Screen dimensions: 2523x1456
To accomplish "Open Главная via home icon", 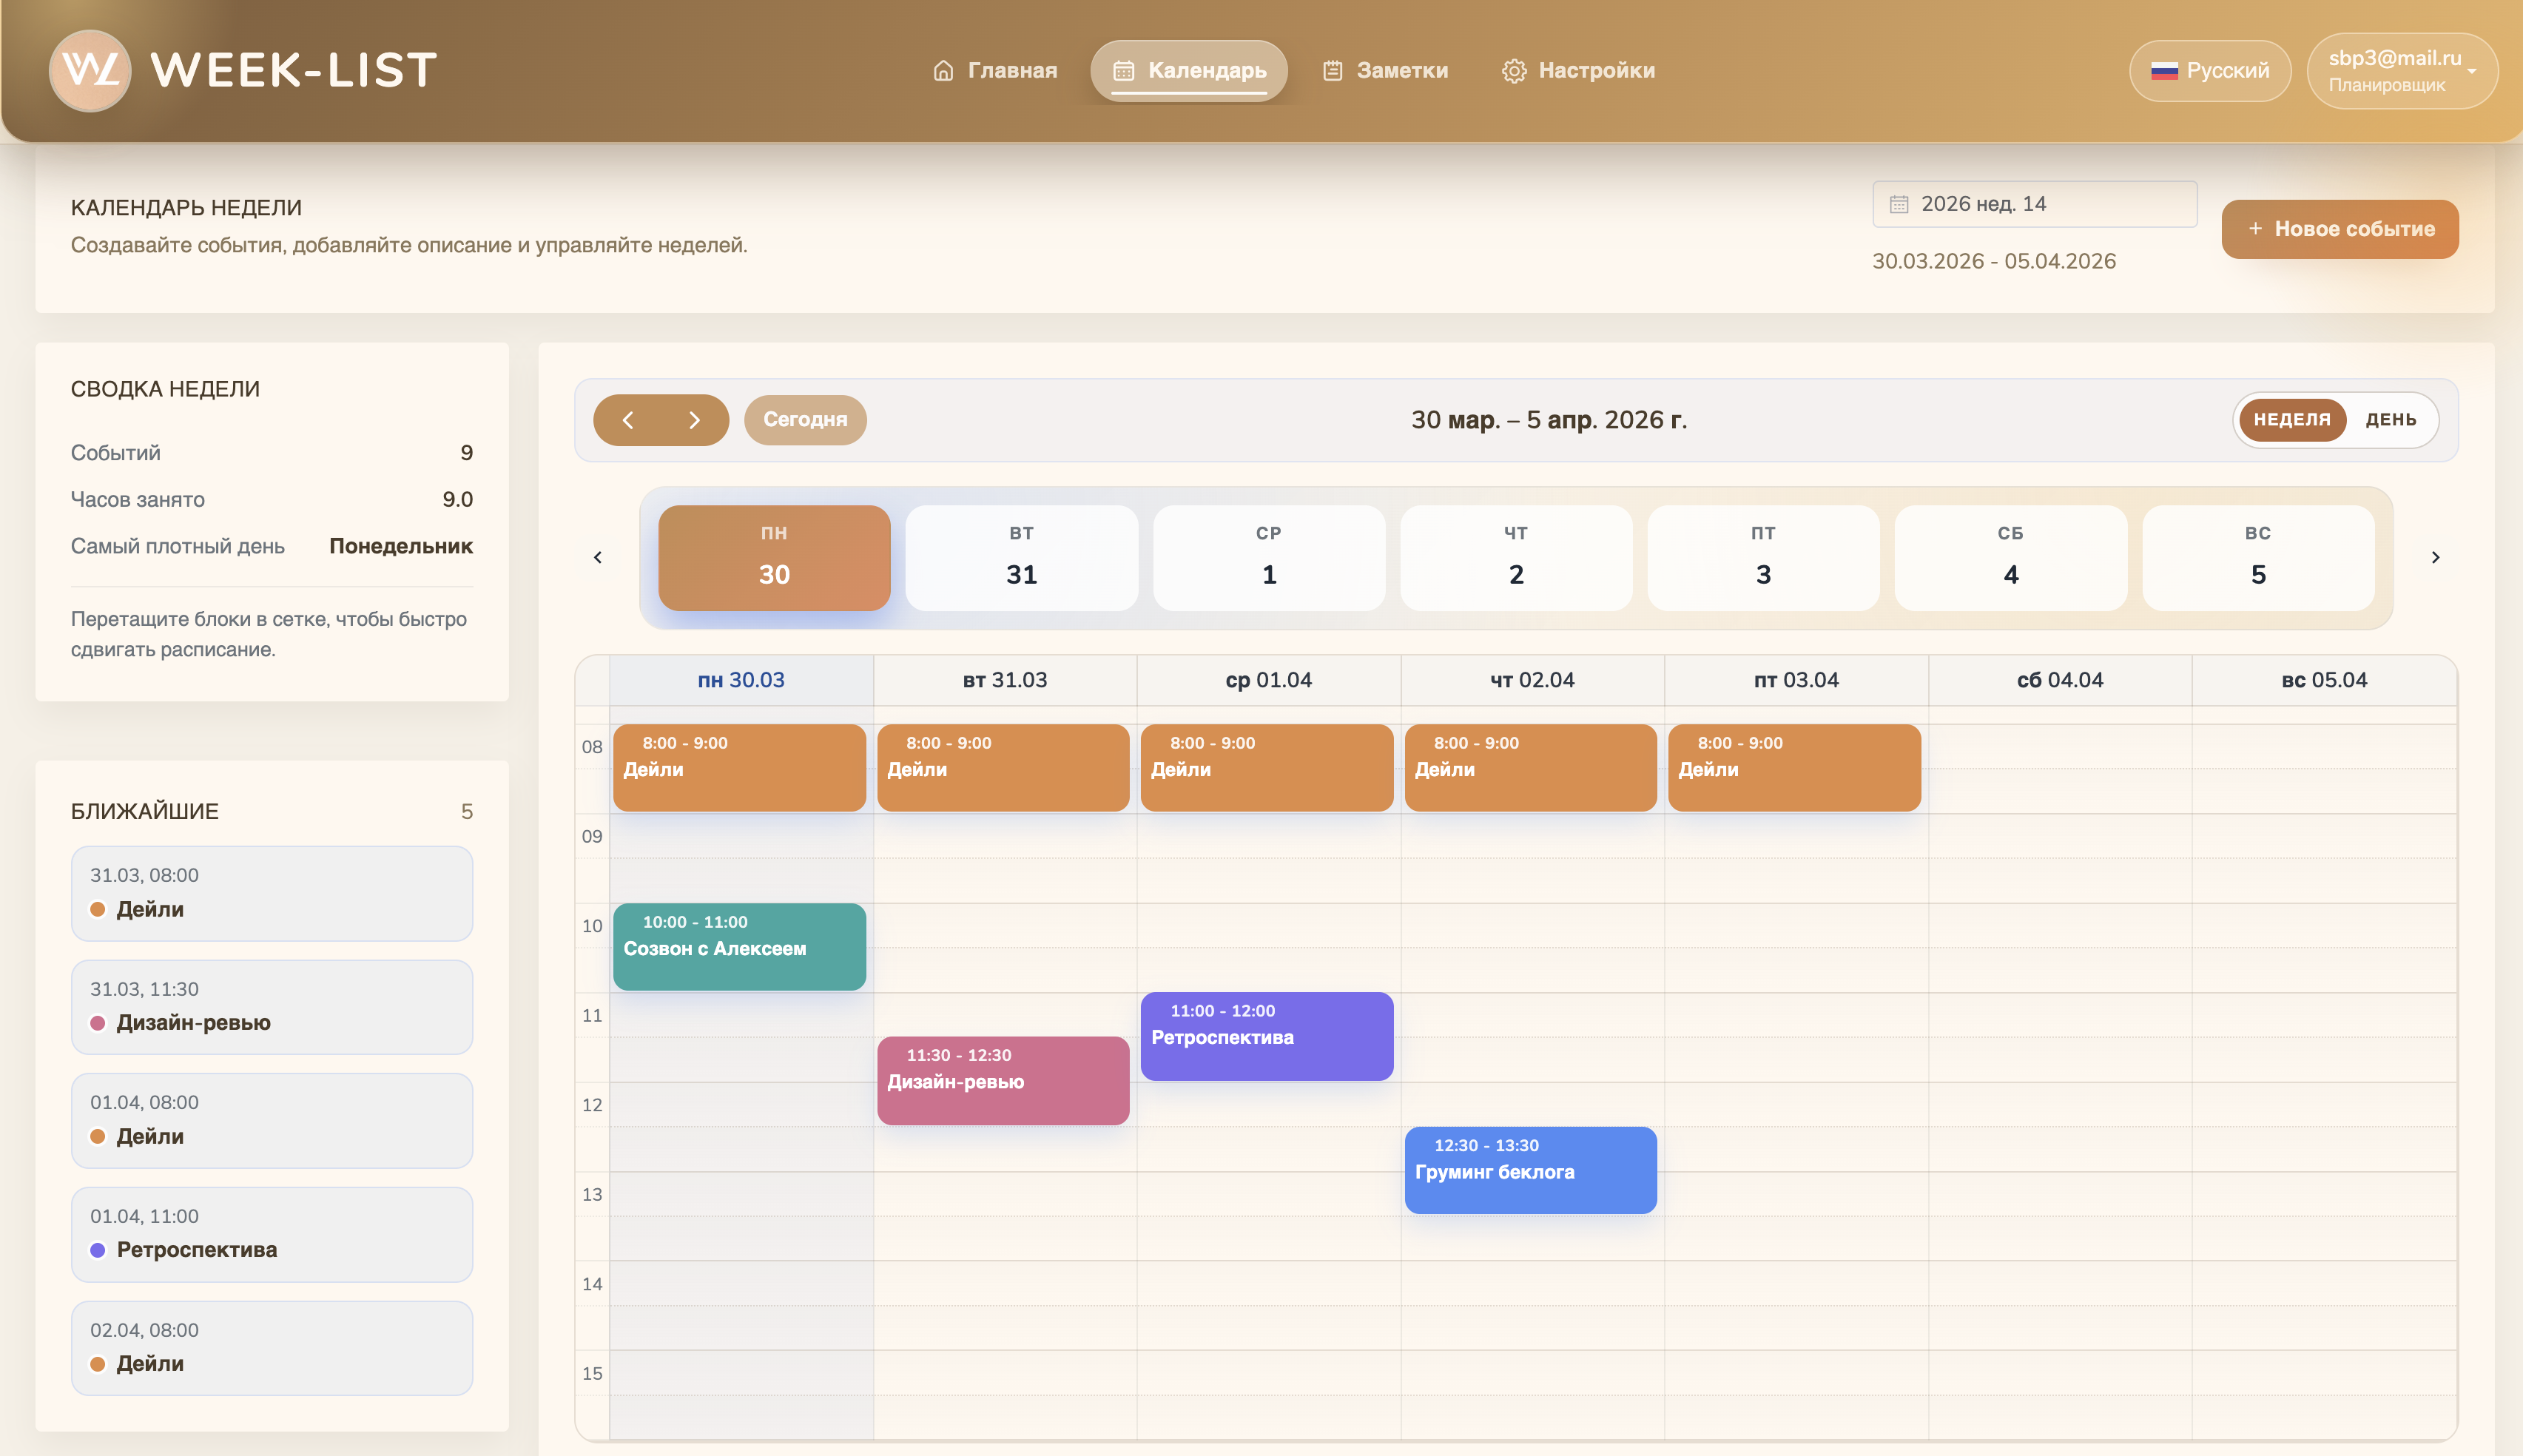I will coord(943,71).
